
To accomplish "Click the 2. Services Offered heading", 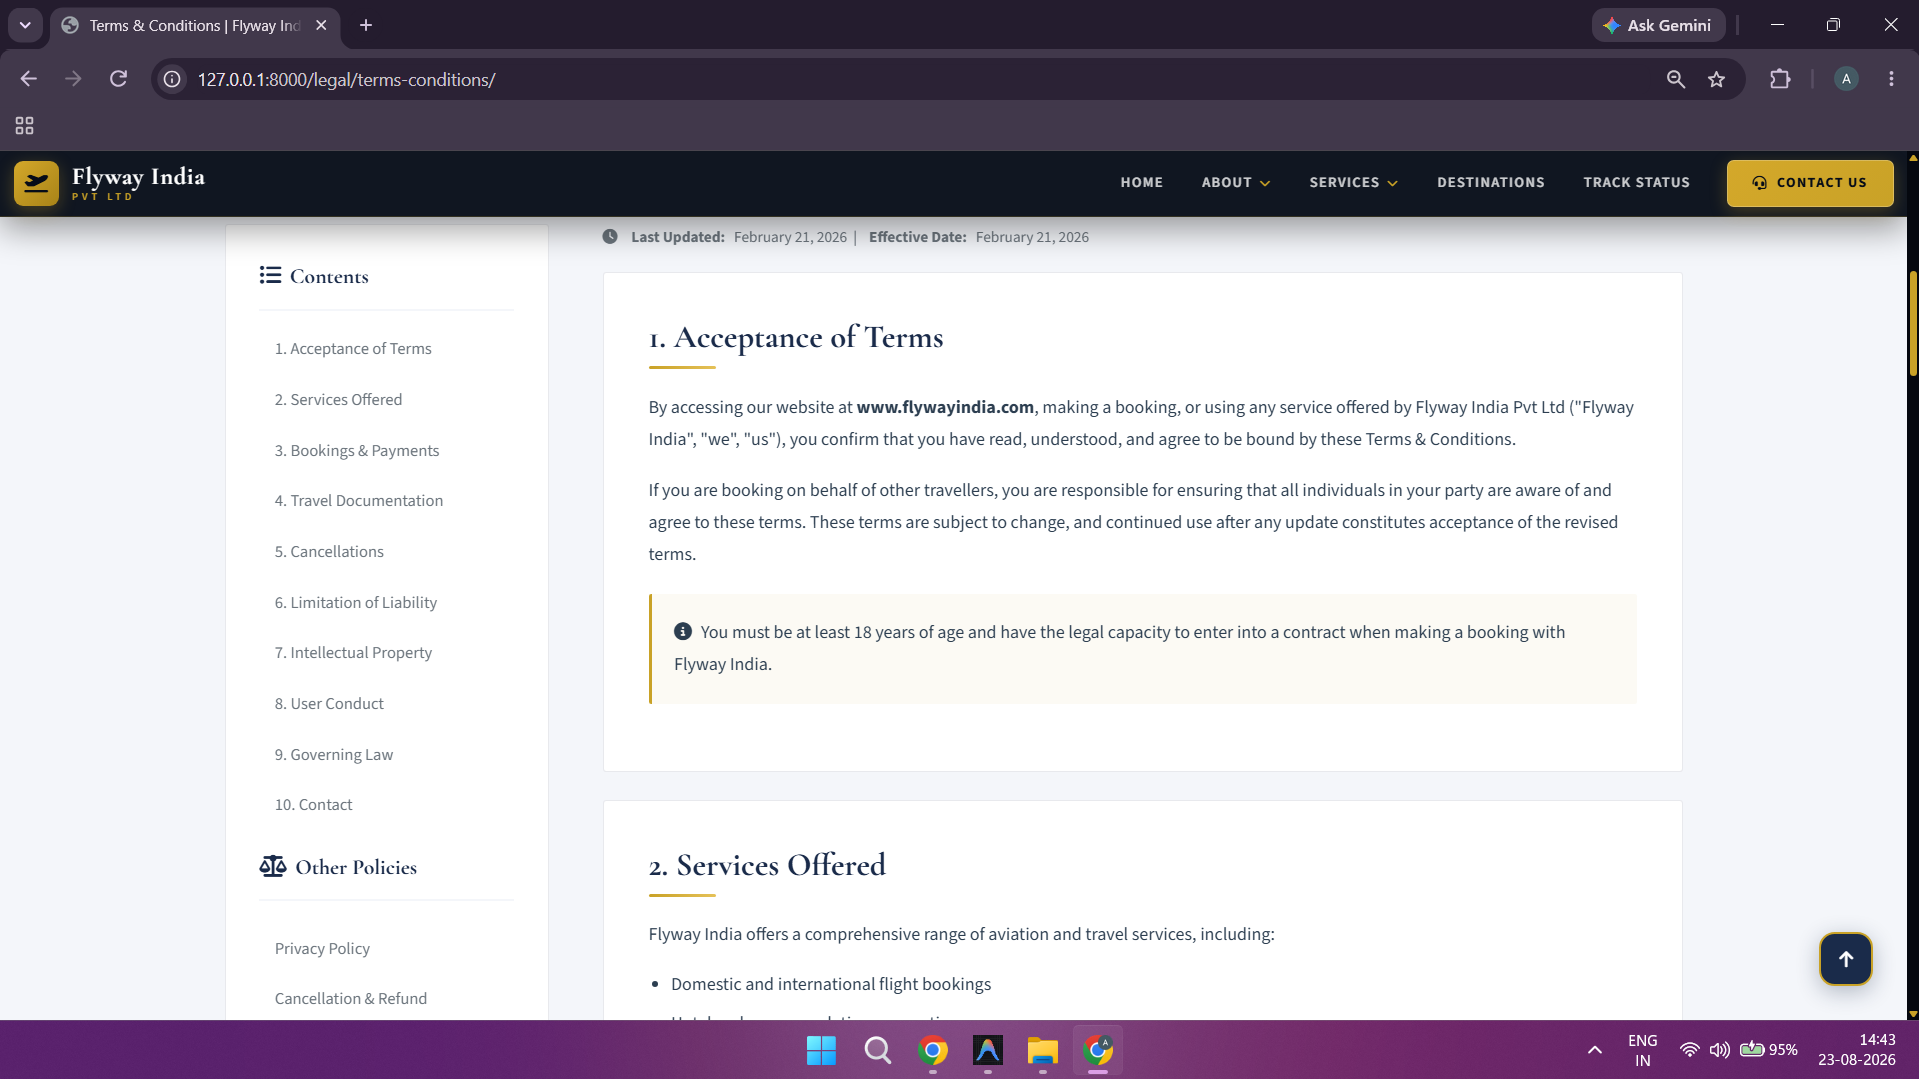I will (767, 865).
